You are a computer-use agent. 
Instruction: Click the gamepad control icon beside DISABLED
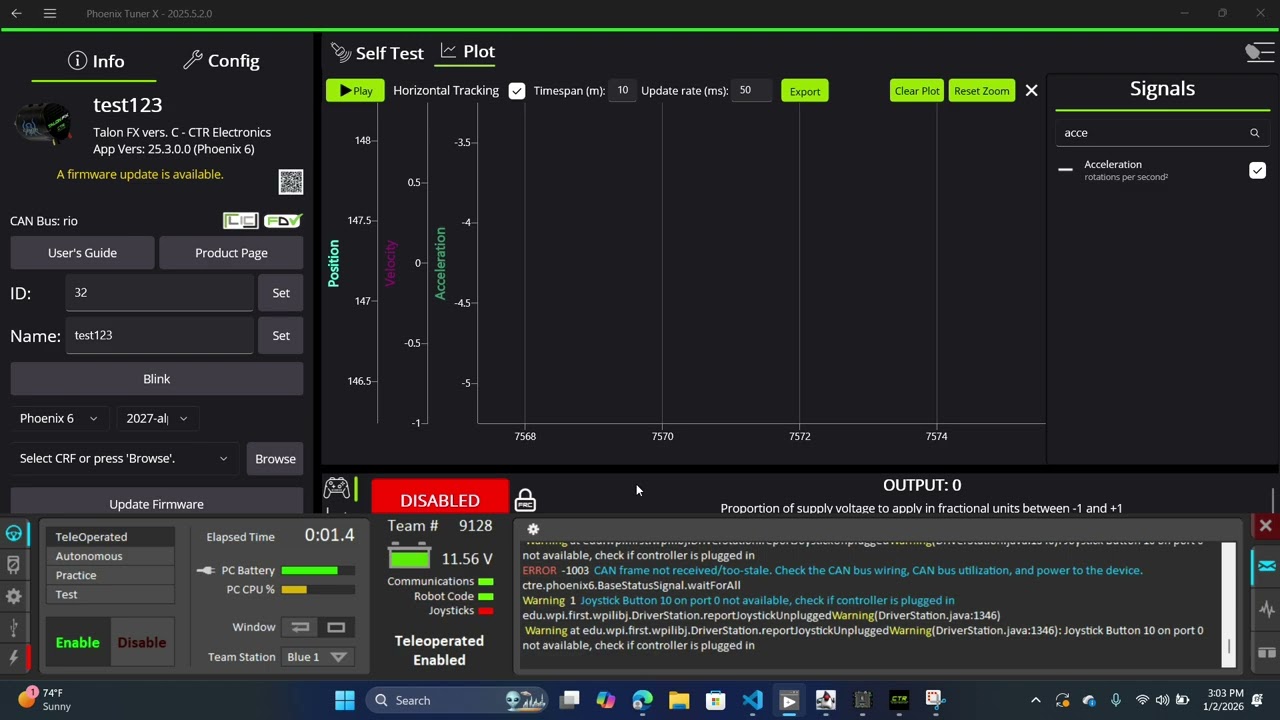[337, 488]
